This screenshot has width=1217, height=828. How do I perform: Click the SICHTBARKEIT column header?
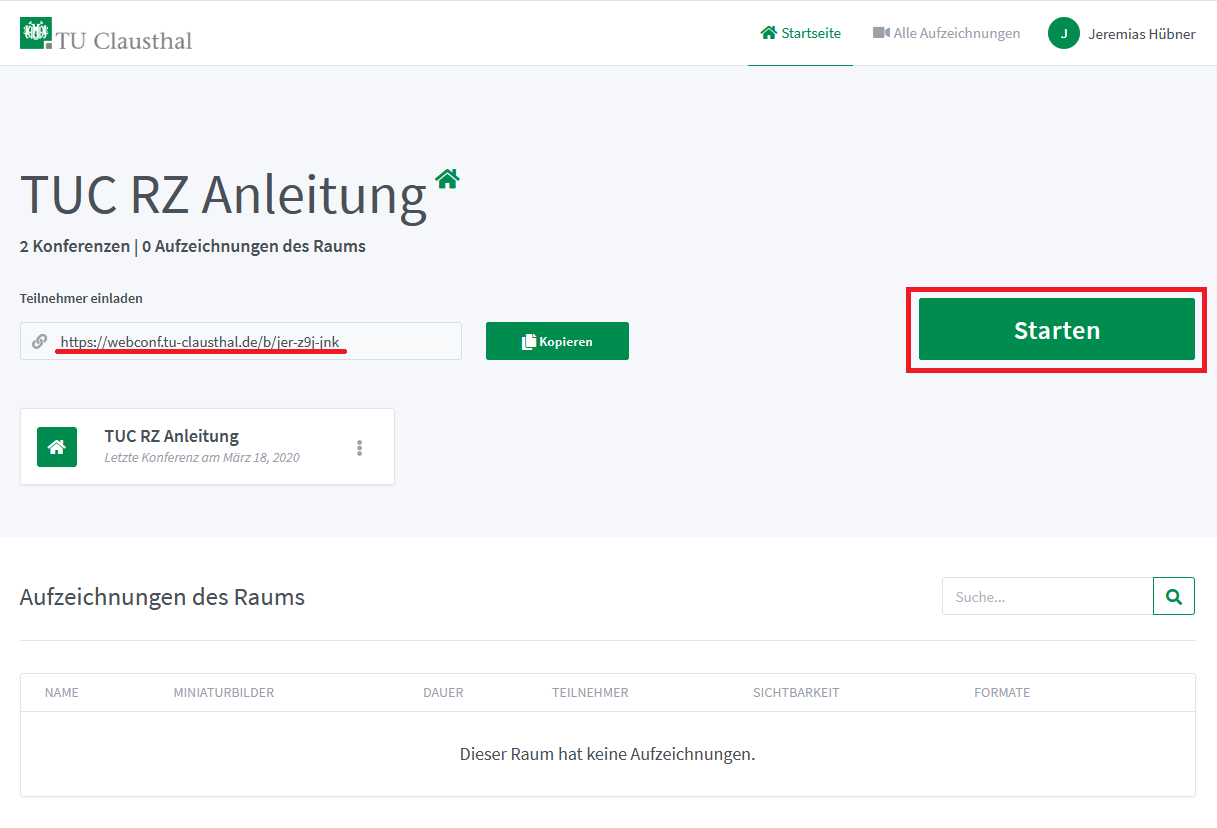796,693
